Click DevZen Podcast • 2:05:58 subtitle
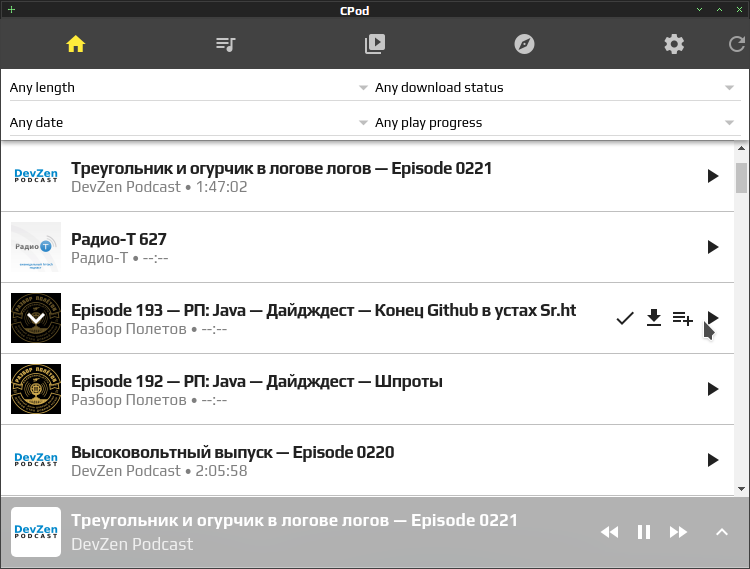 click(x=159, y=471)
